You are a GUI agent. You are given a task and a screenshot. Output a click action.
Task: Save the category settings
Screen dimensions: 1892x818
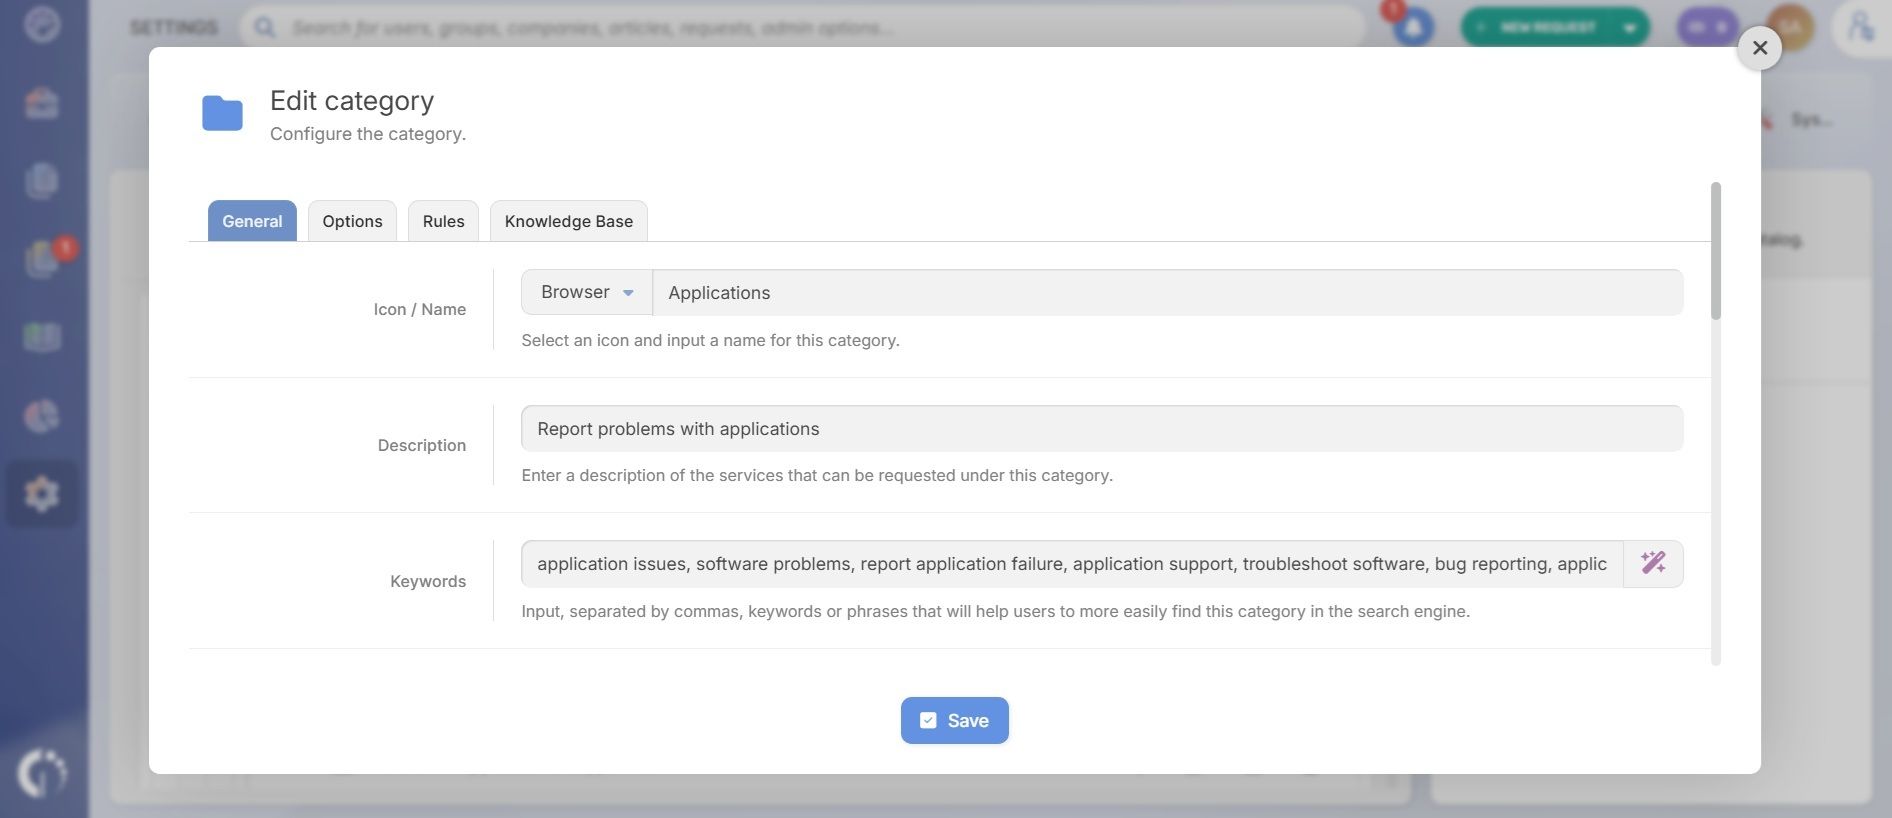954,720
